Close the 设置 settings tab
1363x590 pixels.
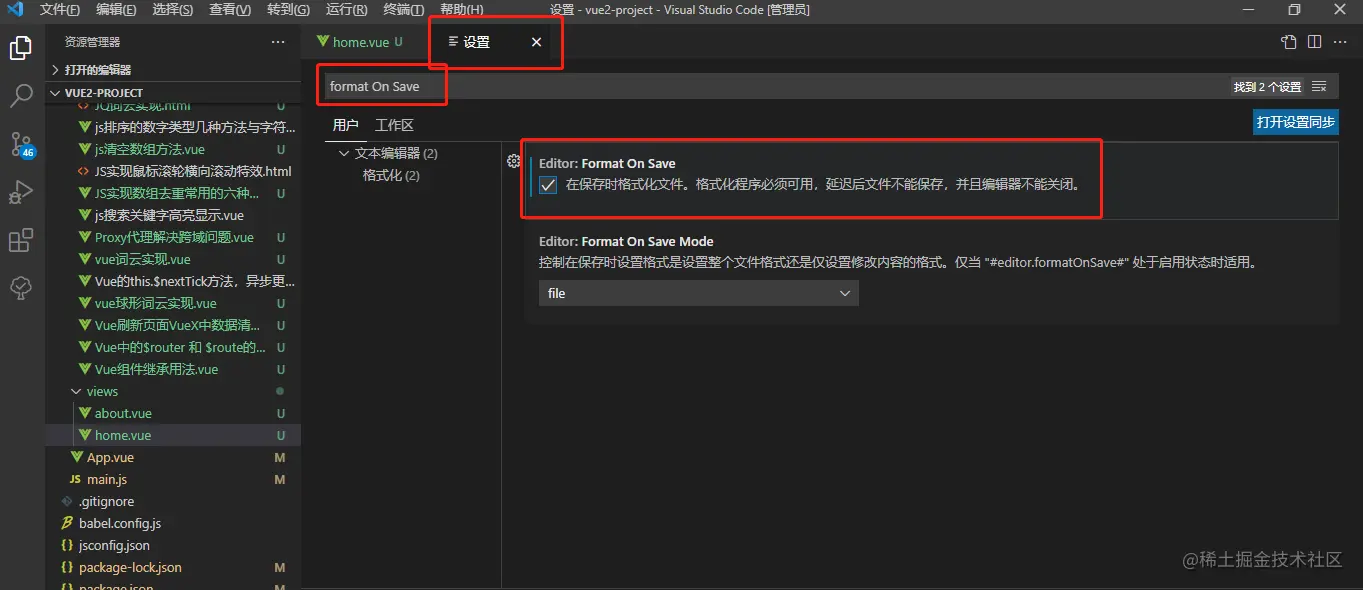click(536, 42)
